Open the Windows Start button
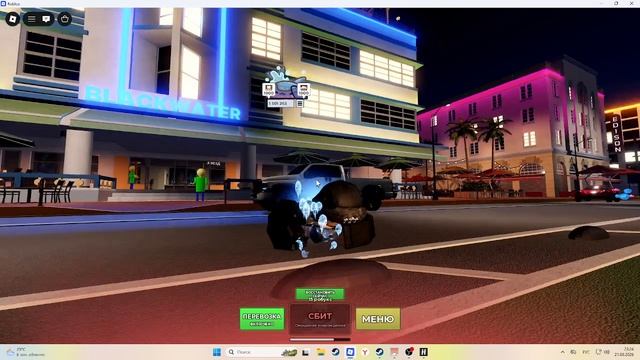Screen dimensions: 640x360 click(x=217, y=352)
